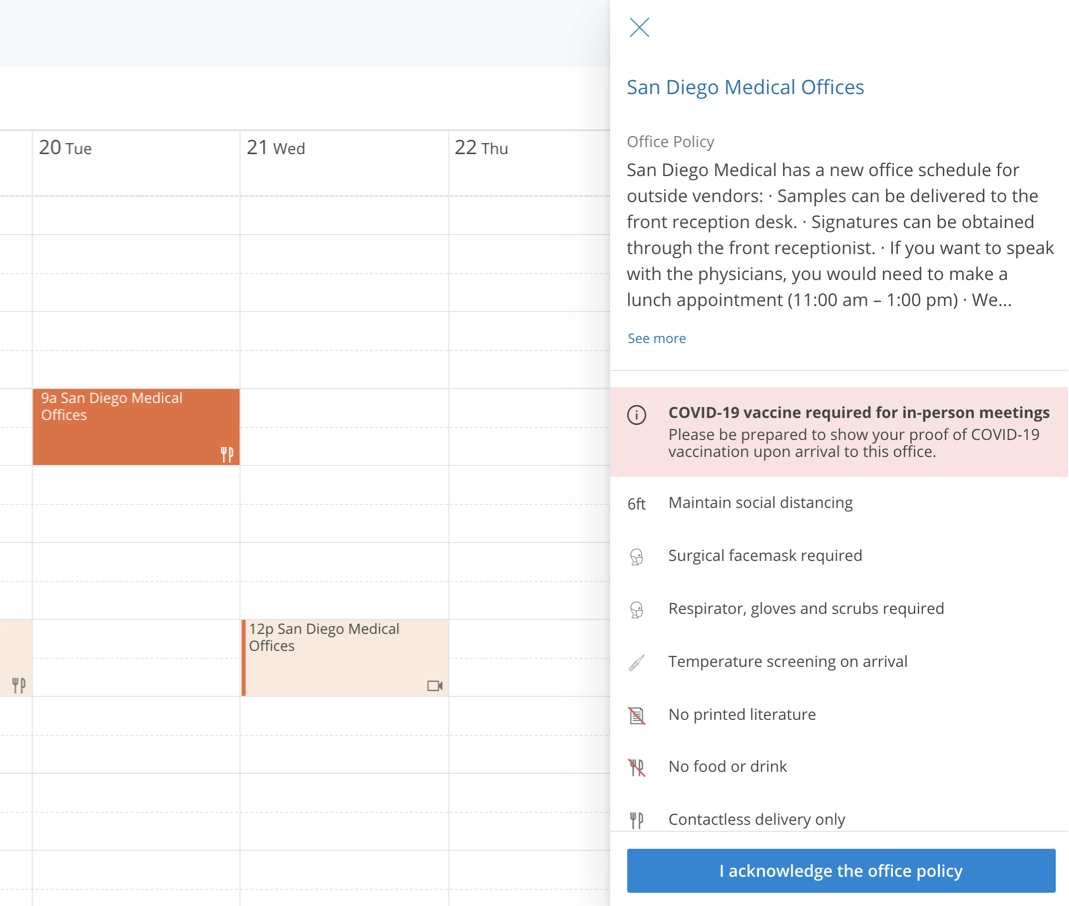The height and width of the screenshot is (906, 1069).
Task: Select the 21 Wed day header
Action: coord(276,148)
